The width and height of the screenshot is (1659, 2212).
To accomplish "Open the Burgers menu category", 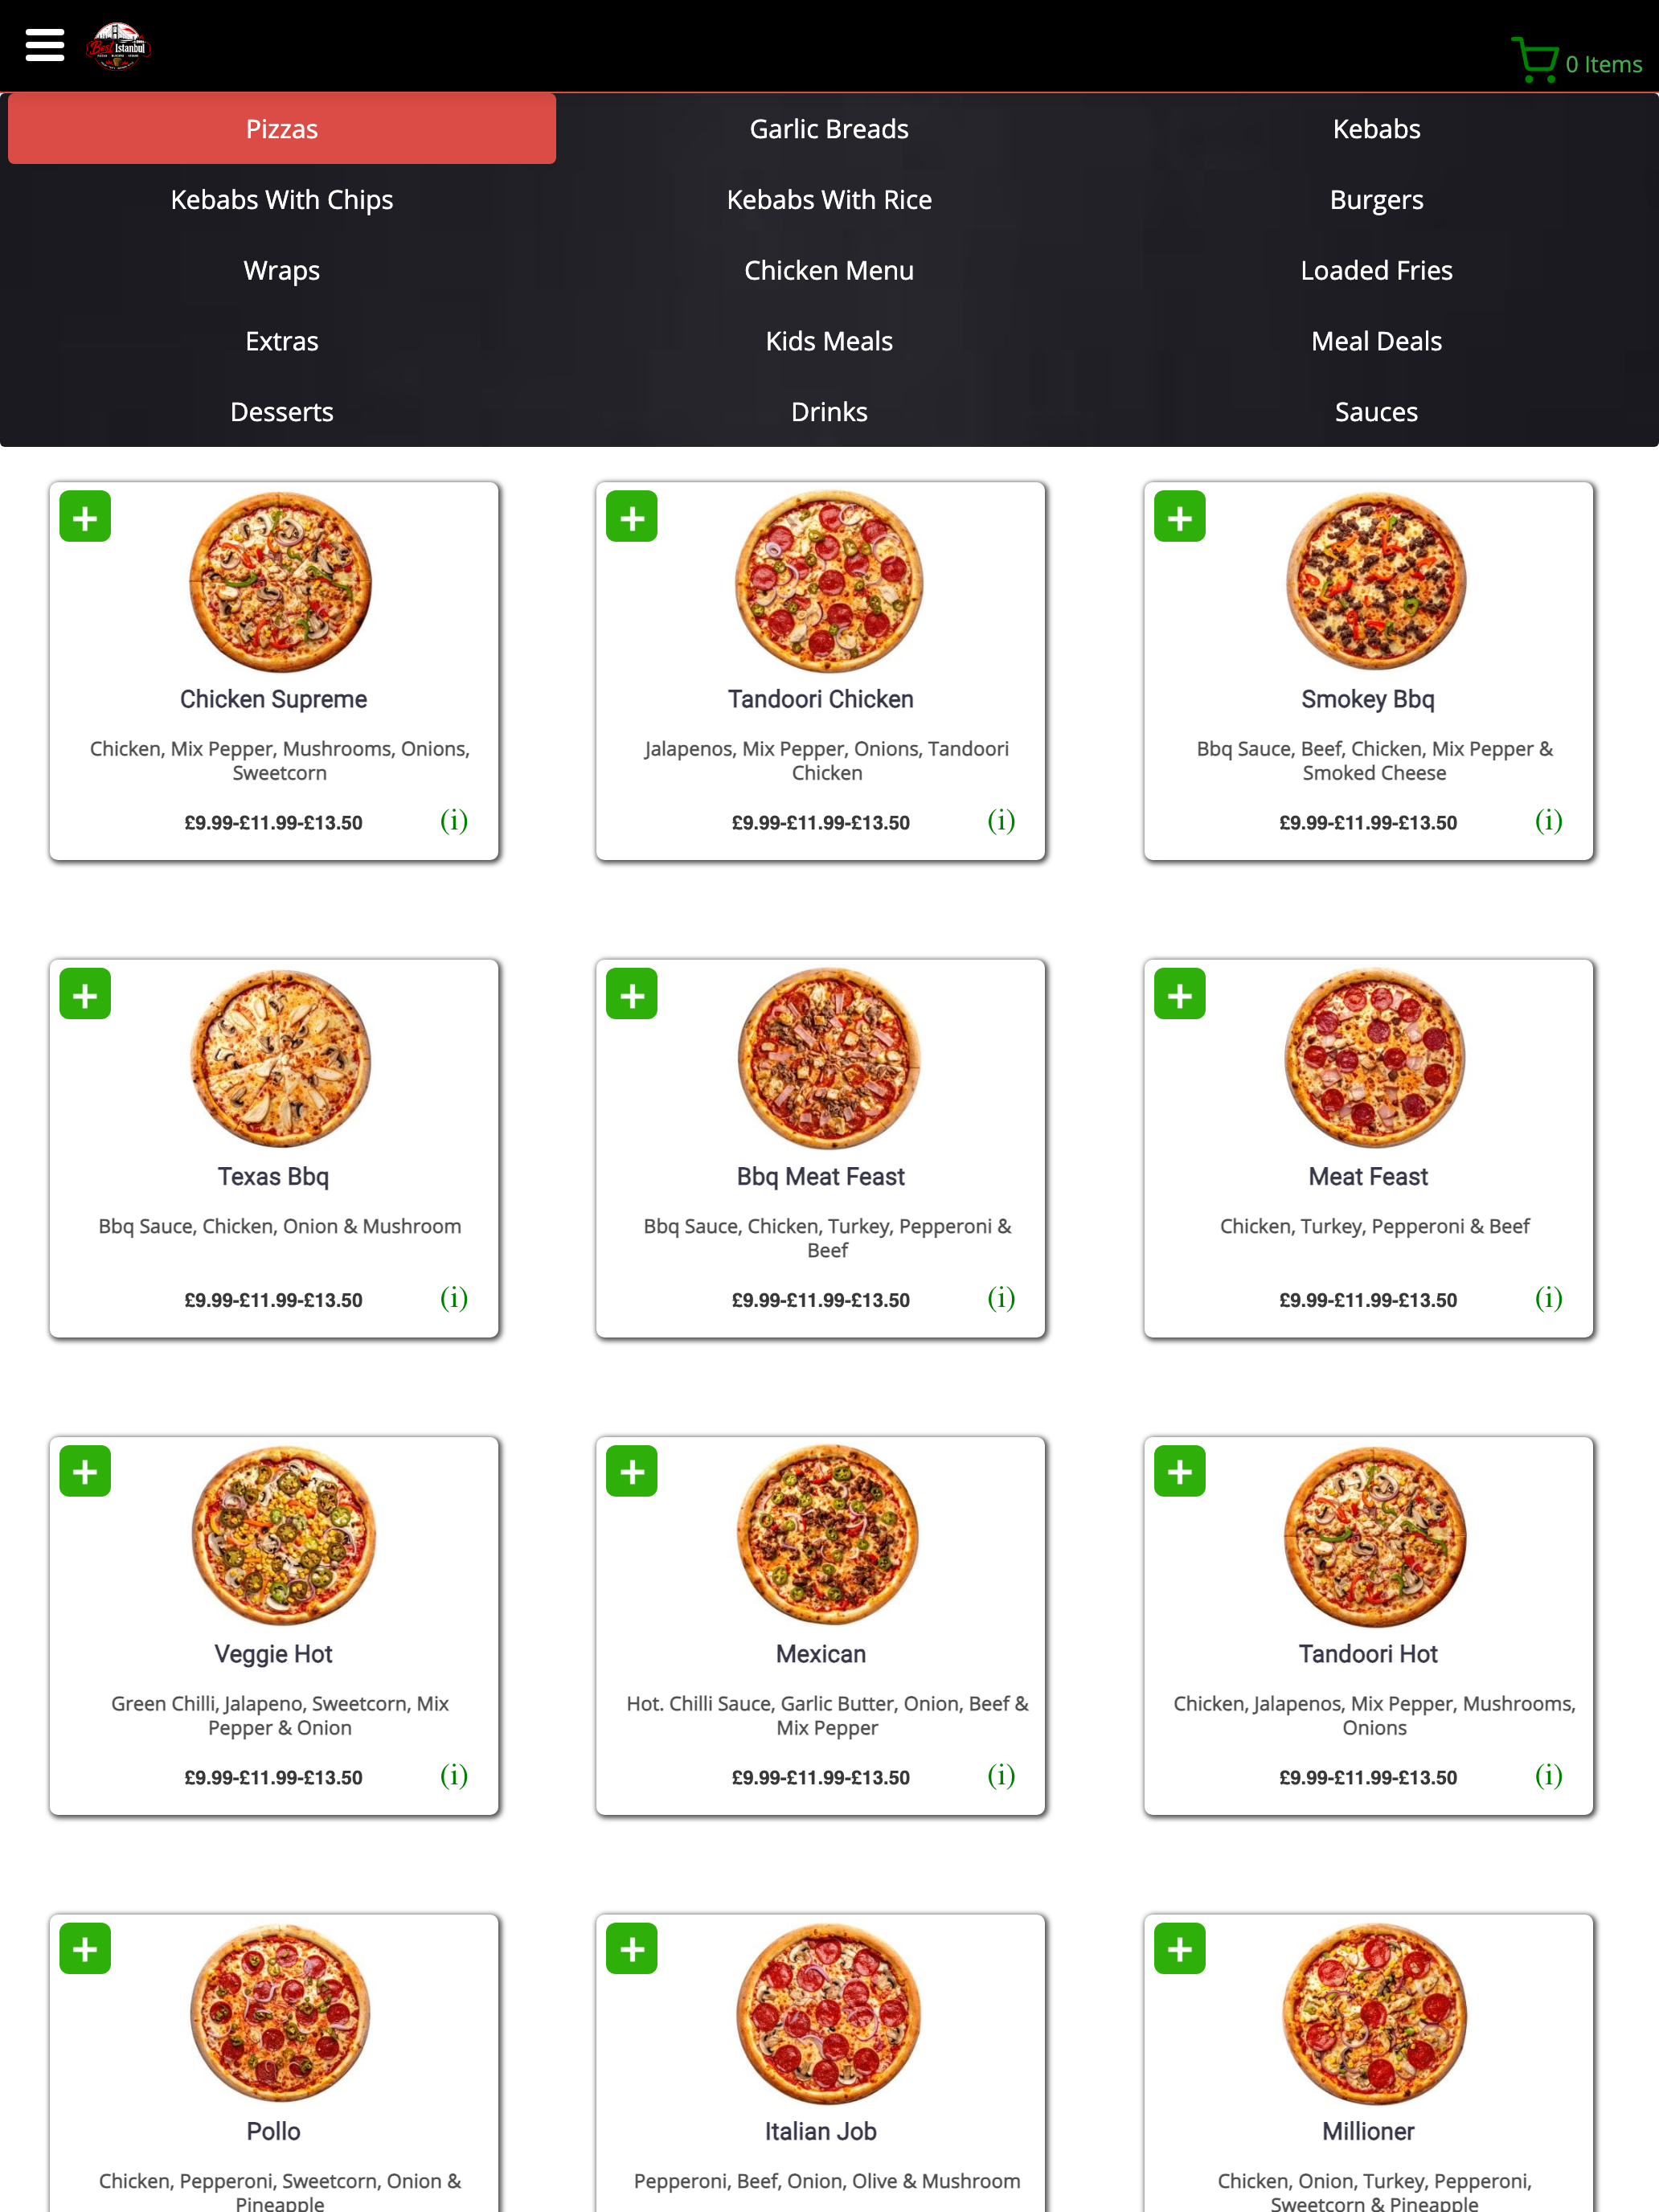I will tap(1376, 200).
